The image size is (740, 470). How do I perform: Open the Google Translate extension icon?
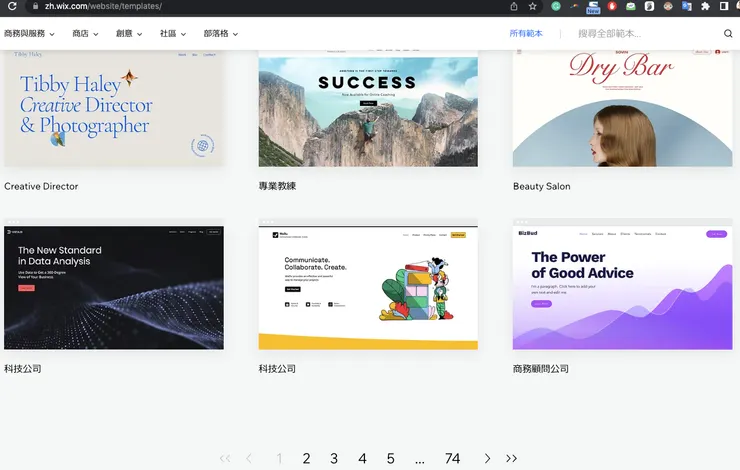coord(687,6)
